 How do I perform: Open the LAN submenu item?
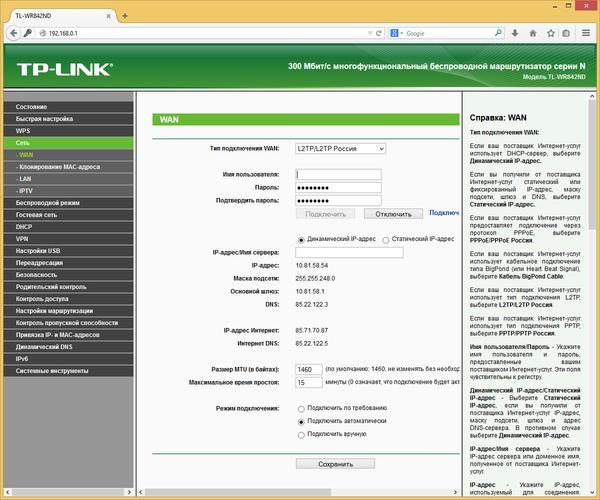tap(69, 179)
